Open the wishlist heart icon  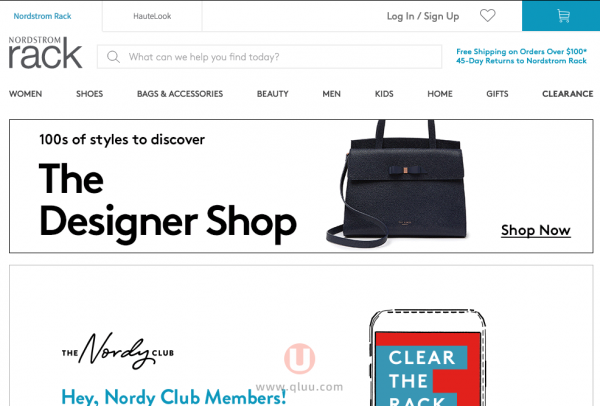488,16
